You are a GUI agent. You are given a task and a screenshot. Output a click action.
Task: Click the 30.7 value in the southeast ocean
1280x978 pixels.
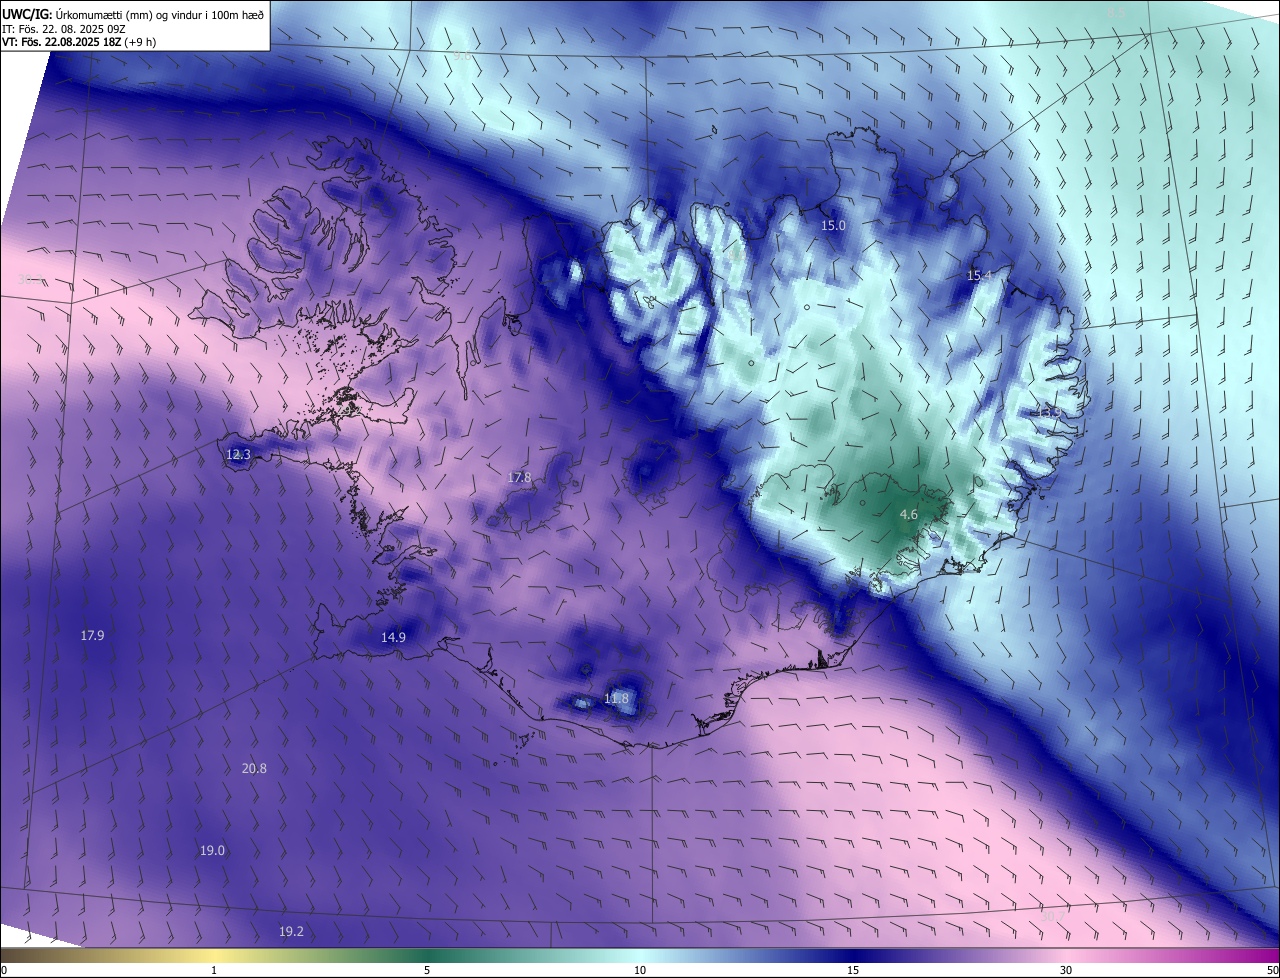coord(1054,915)
